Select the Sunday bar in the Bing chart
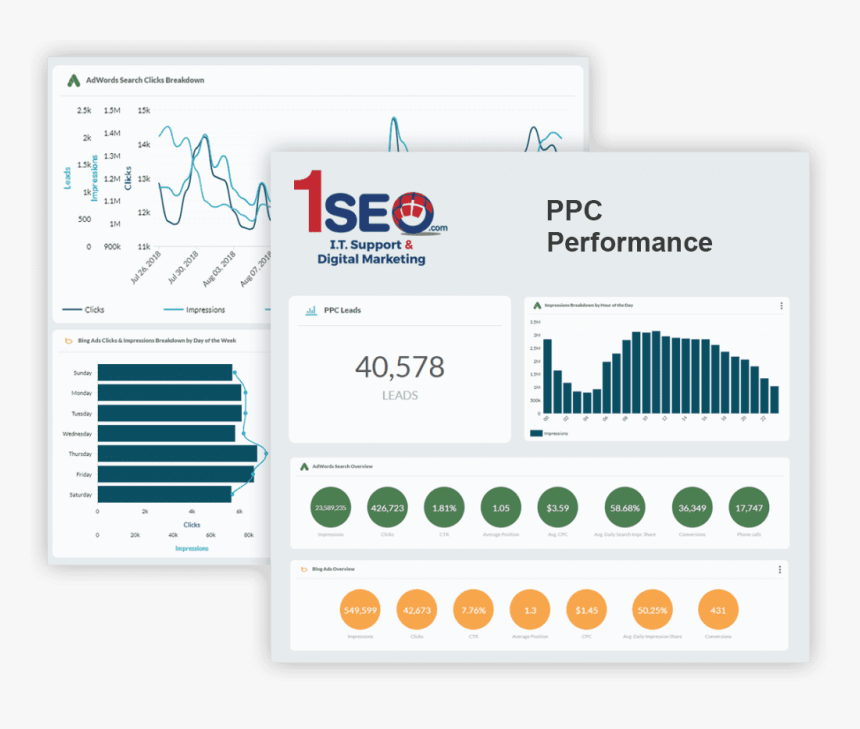860x729 pixels. click(165, 372)
